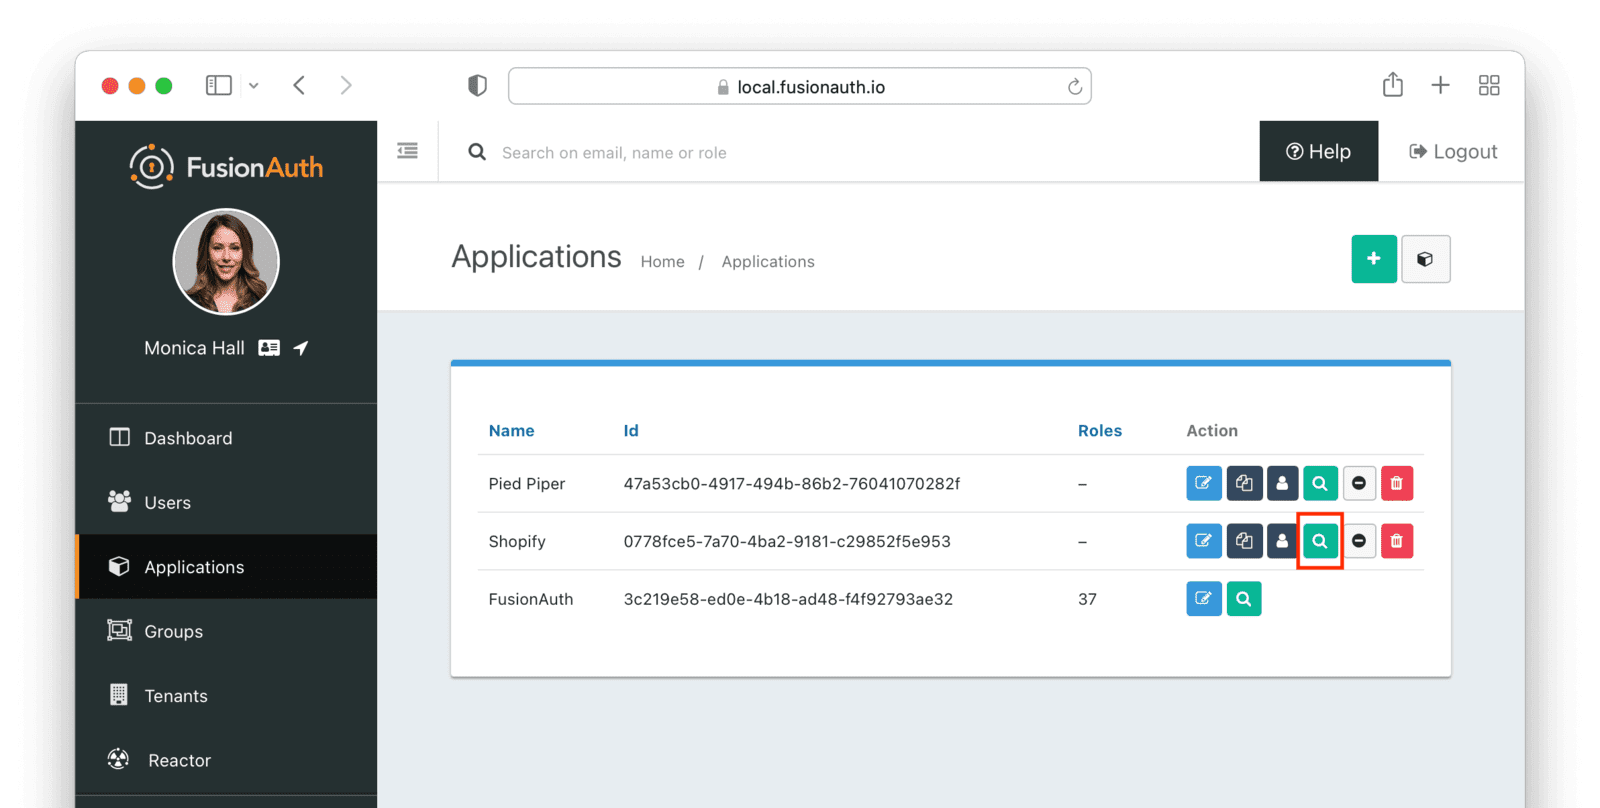Deactivate the Pied Piper application

pyautogui.click(x=1359, y=483)
